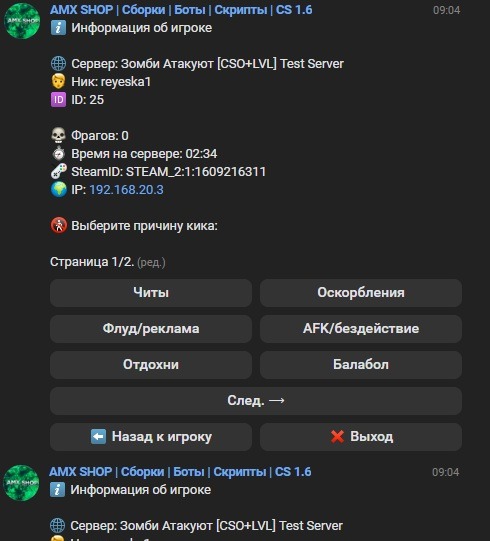Open the top AMX SHOP sender name link

(x=181, y=10)
